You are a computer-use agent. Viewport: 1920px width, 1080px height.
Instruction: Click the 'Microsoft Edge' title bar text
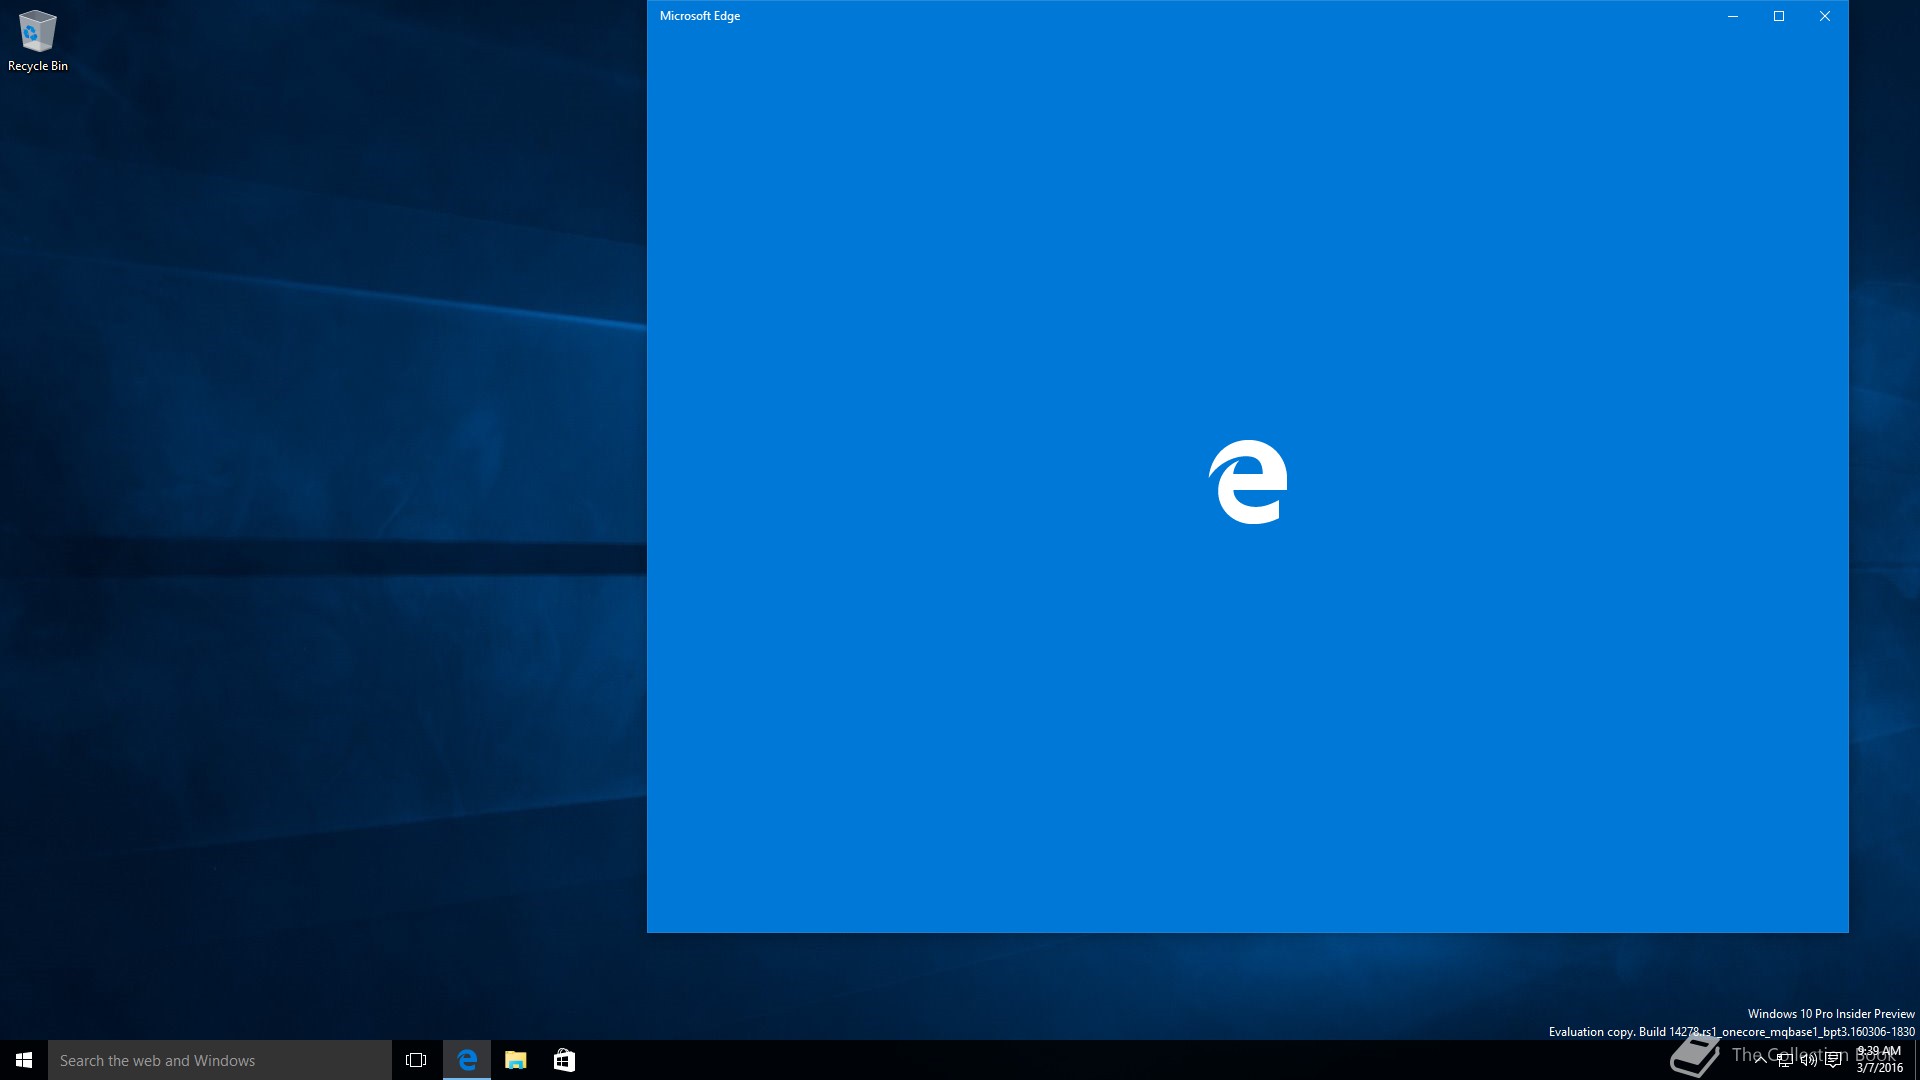pos(700,16)
